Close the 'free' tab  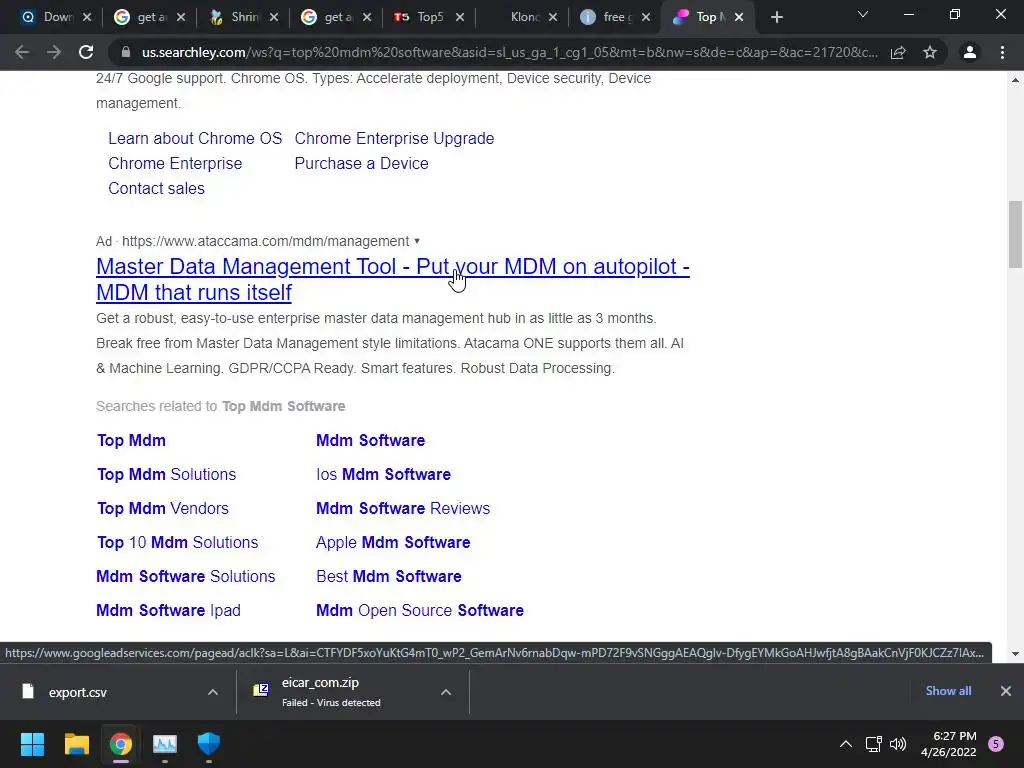coord(646,18)
